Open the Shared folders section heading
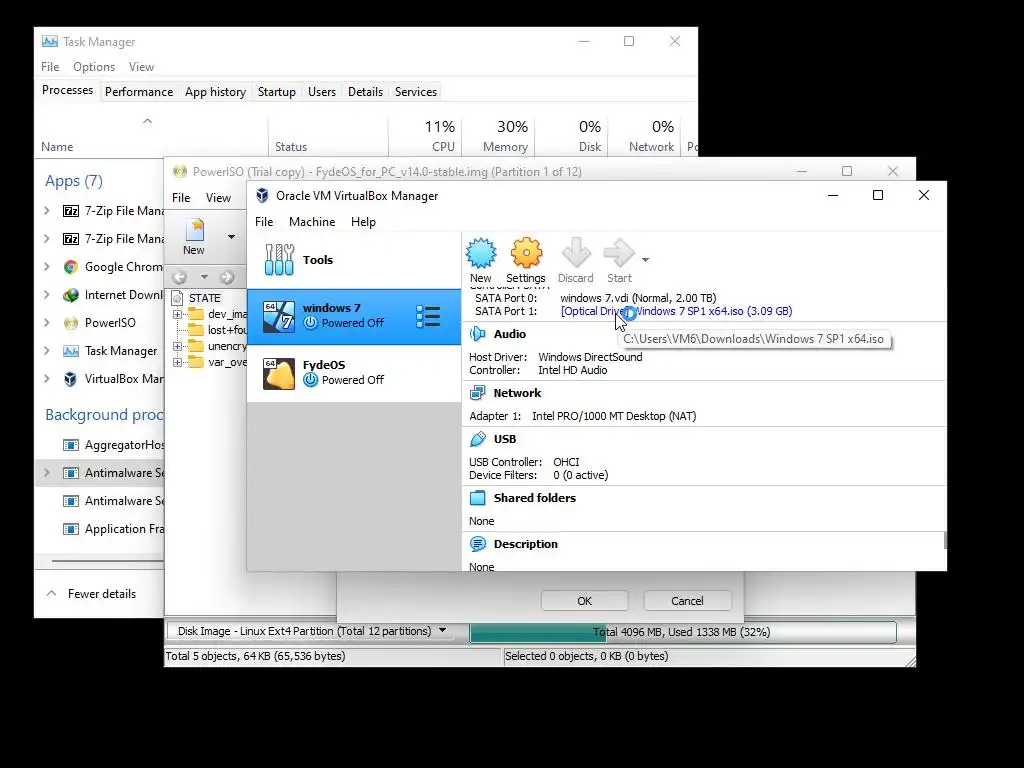This screenshot has height=768, width=1024. [535, 498]
